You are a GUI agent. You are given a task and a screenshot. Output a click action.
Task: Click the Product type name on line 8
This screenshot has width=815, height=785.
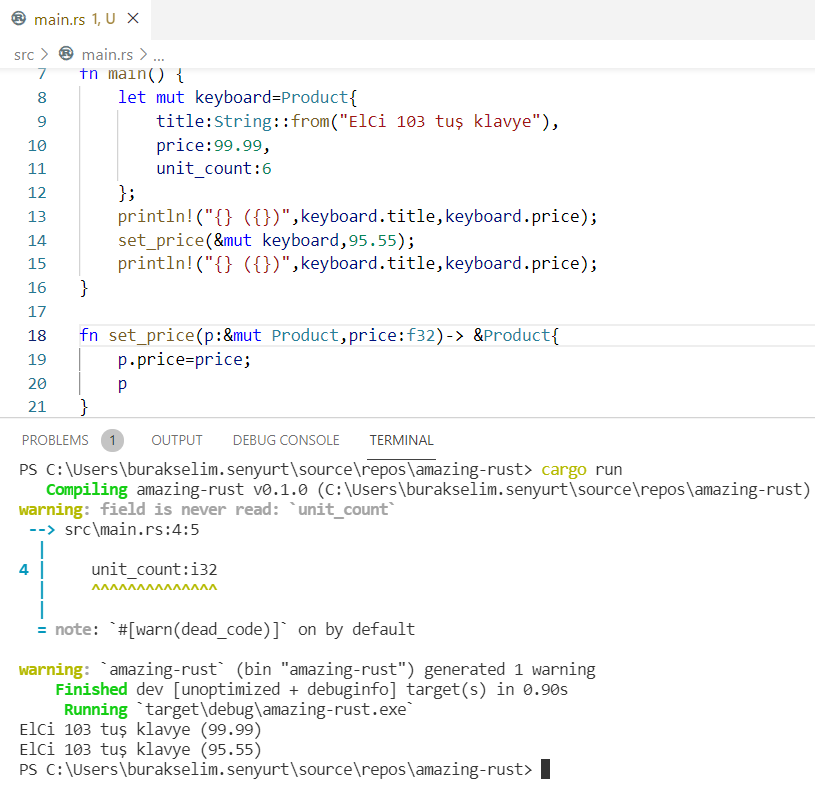(315, 98)
